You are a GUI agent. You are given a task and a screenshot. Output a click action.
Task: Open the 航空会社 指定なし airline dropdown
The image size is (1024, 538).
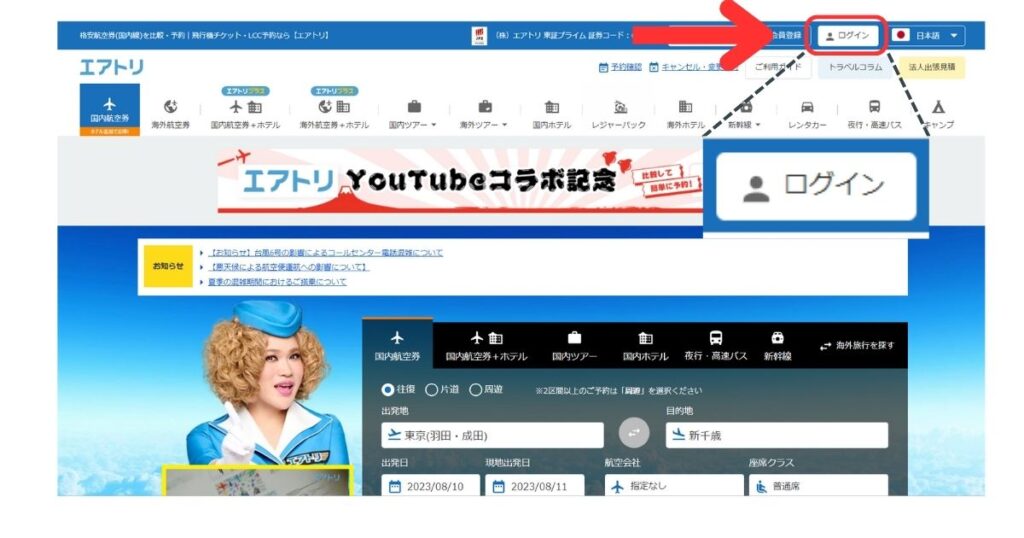(674, 486)
